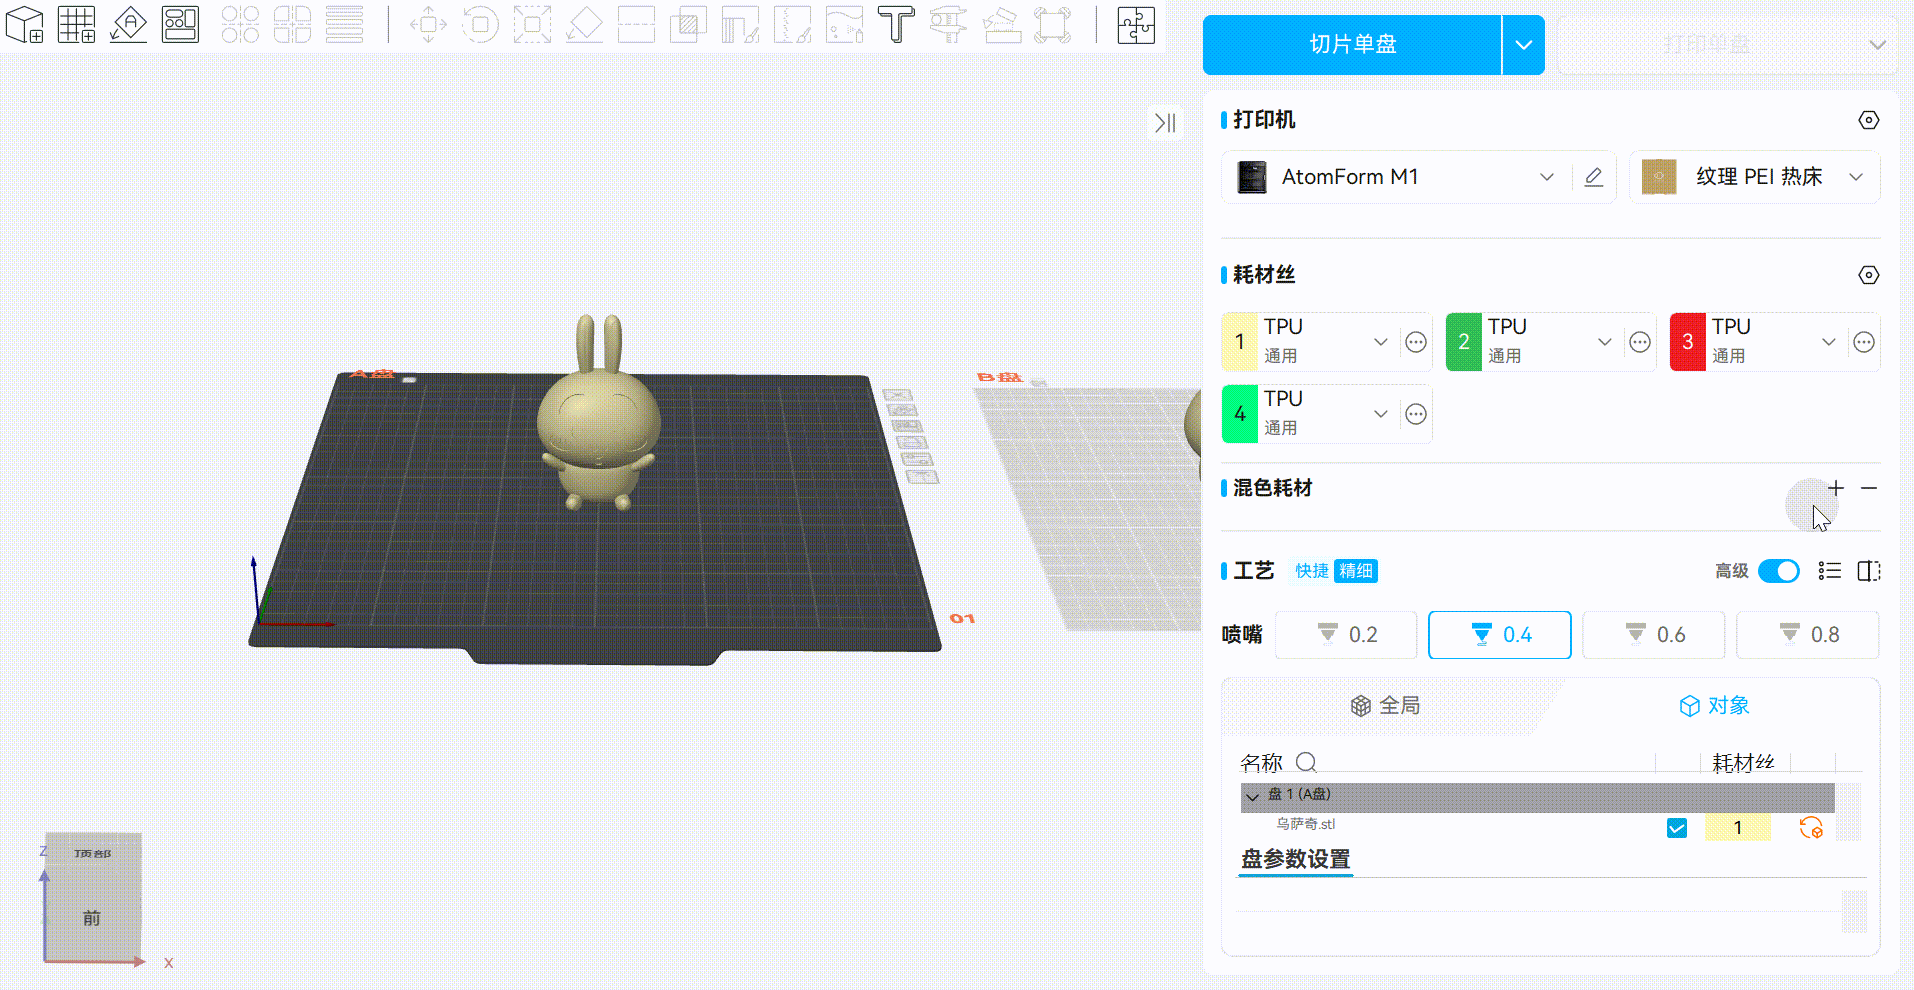
Task: Collapse the 盘 1 (A盘) tree row
Action: tap(1252, 796)
